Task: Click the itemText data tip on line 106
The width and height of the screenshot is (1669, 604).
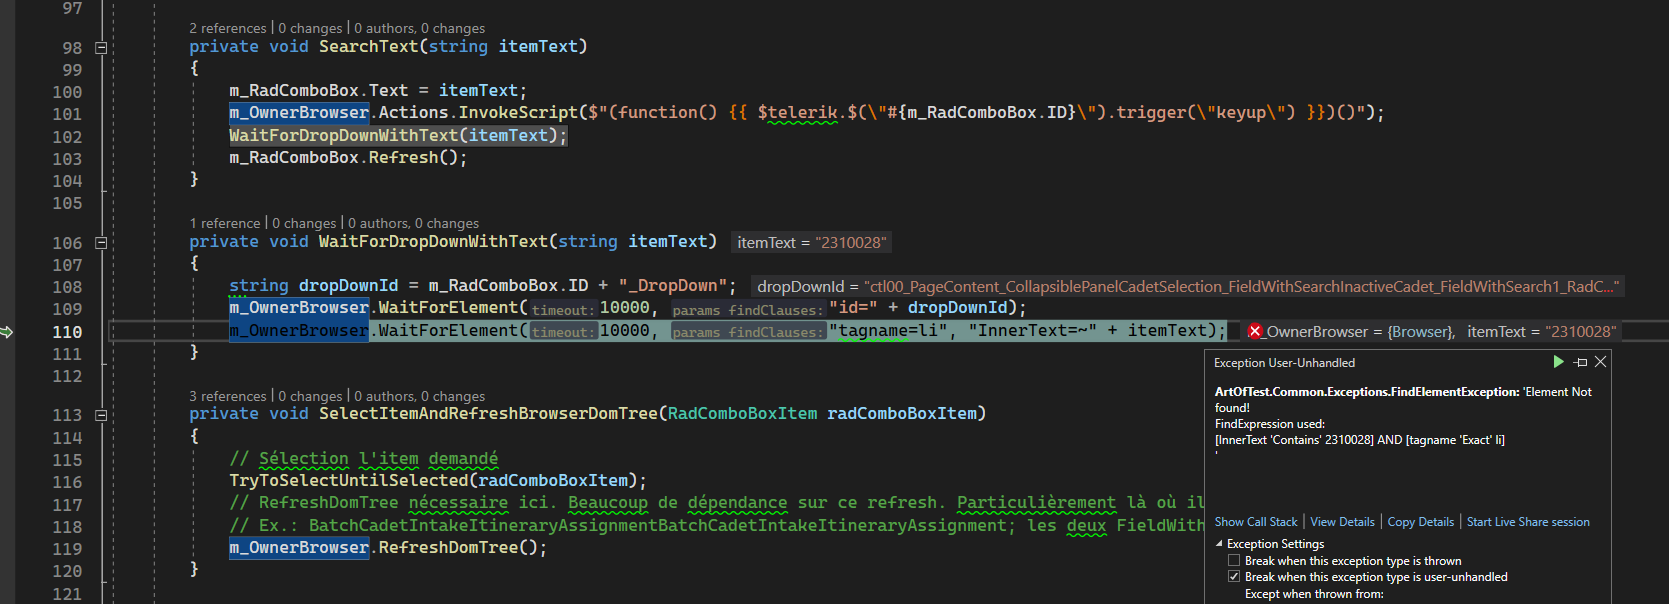Action: tap(810, 243)
